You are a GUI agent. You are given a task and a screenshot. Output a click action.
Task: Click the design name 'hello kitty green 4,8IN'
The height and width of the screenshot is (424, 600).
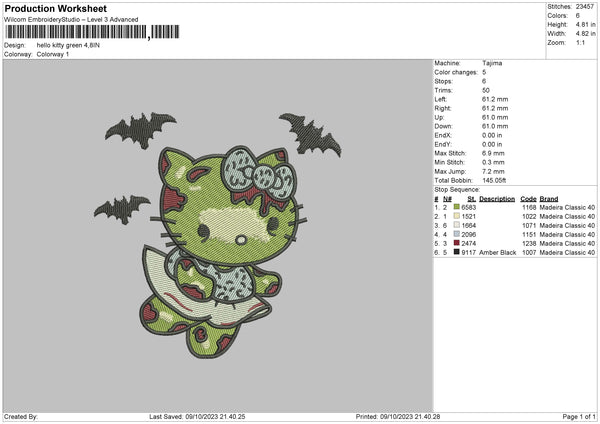pos(68,45)
